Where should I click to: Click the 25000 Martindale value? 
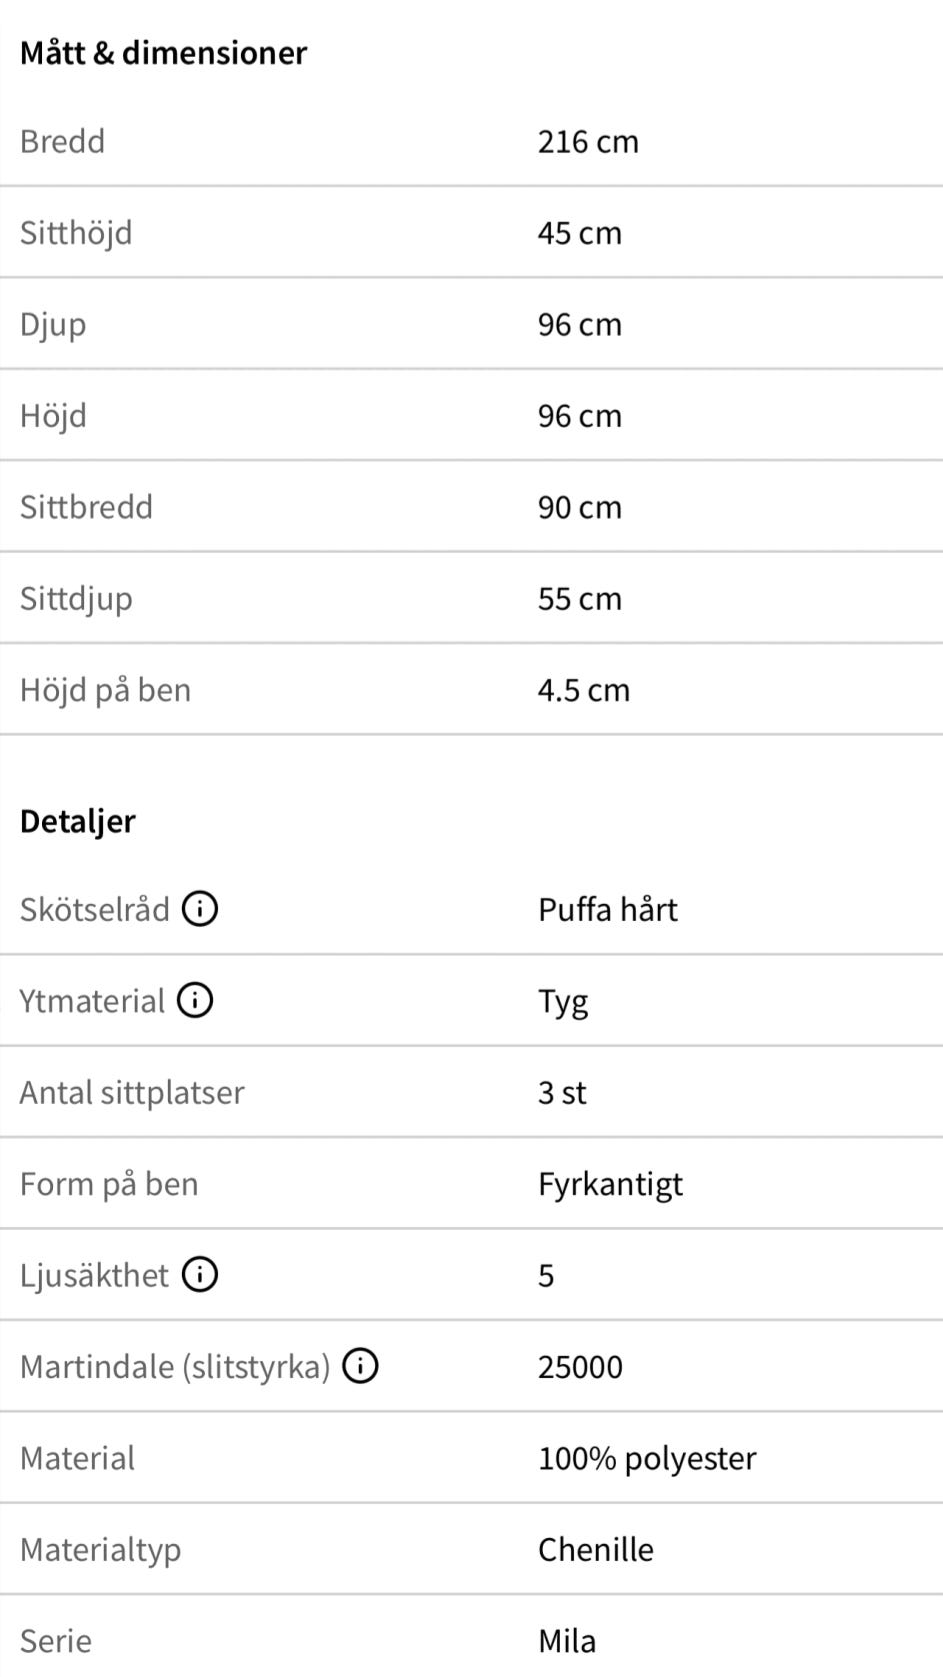click(x=580, y=1367)
